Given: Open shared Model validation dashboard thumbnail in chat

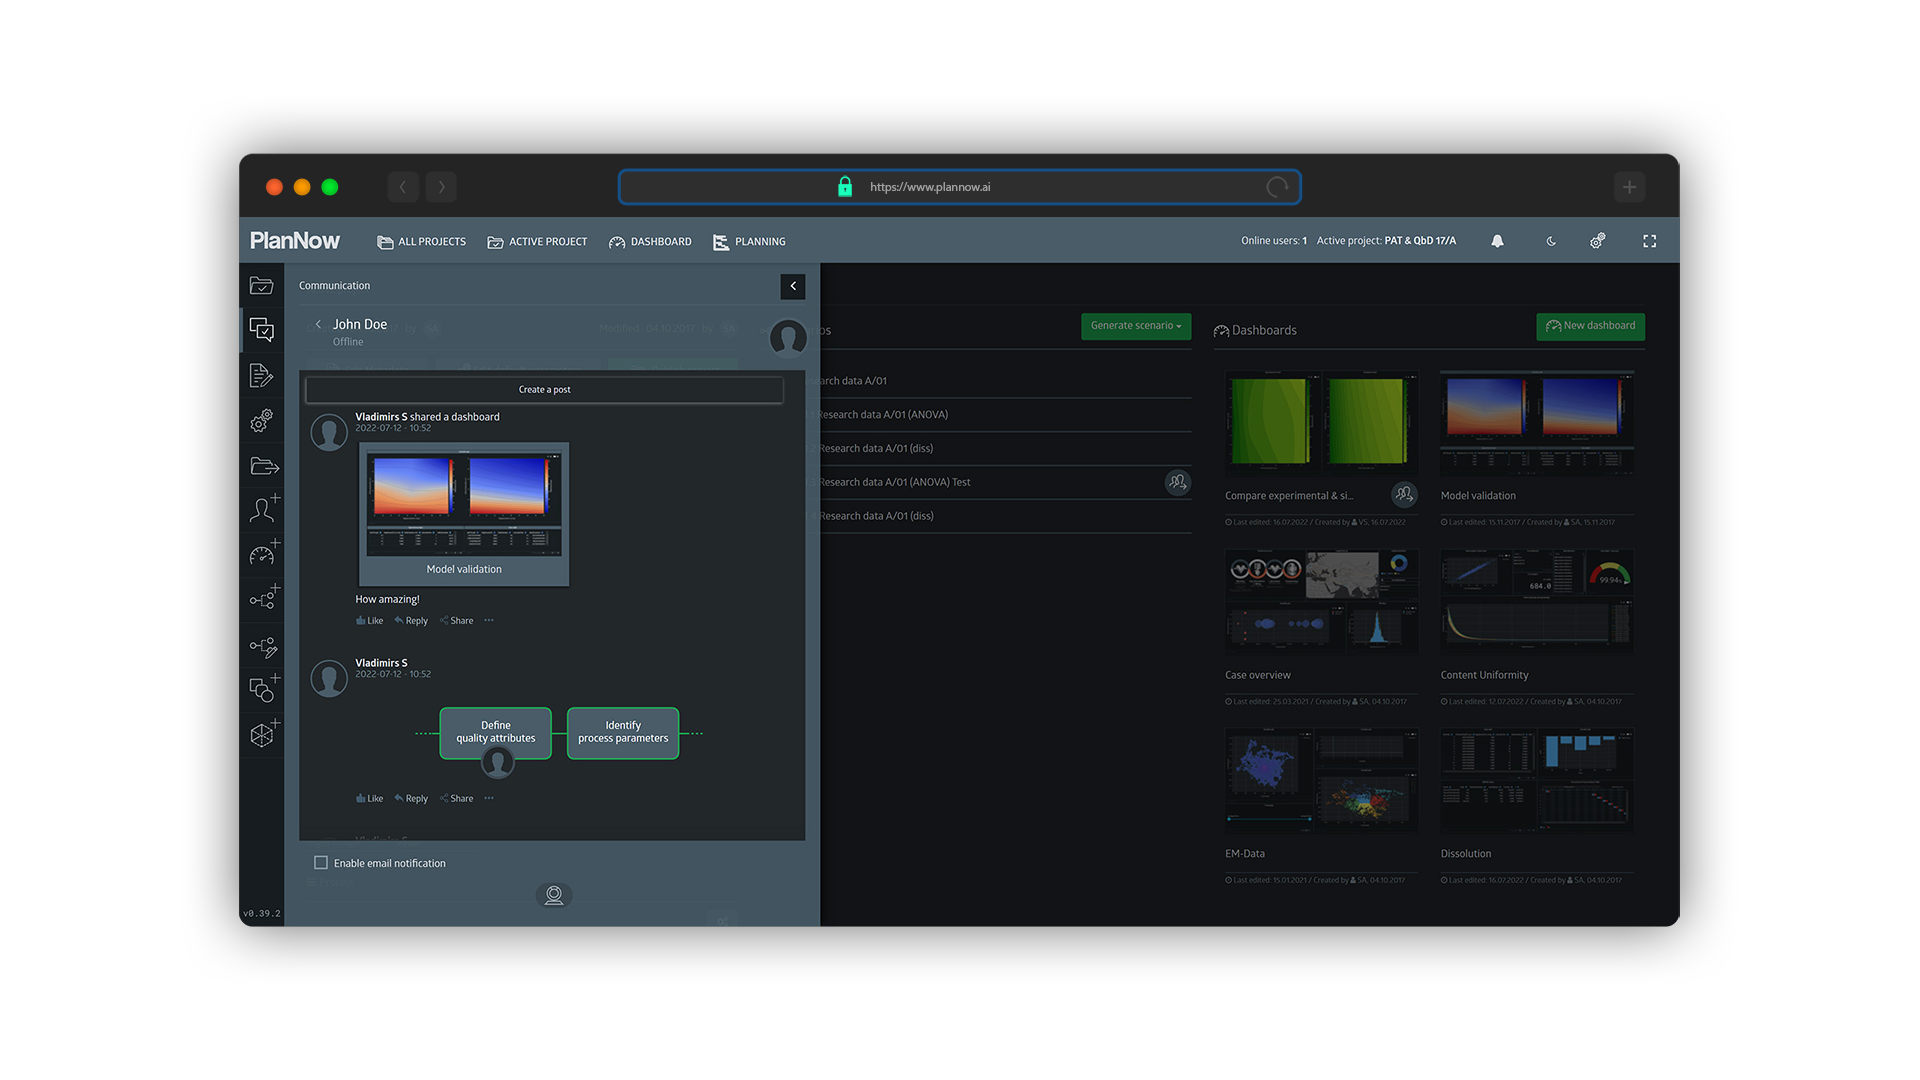Looking at the screenshot, I should pos(464,514).
